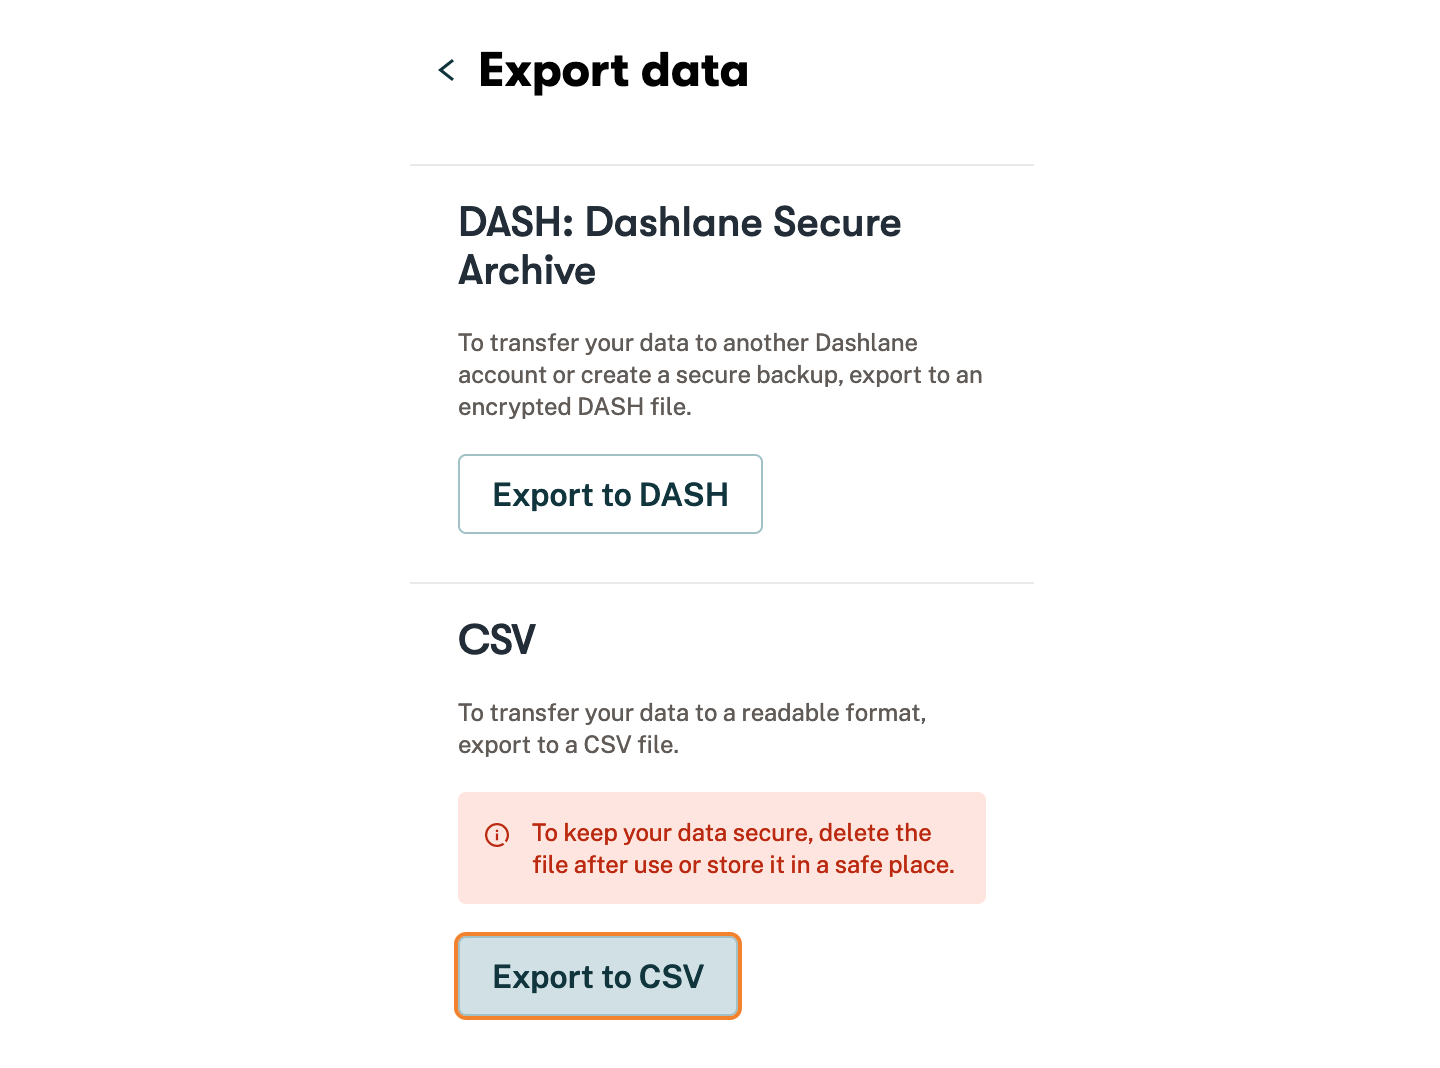Viewport: 1440px width, 1068px height.
Task: Click the divider line below the page title
Action: (x=721, y=165)
